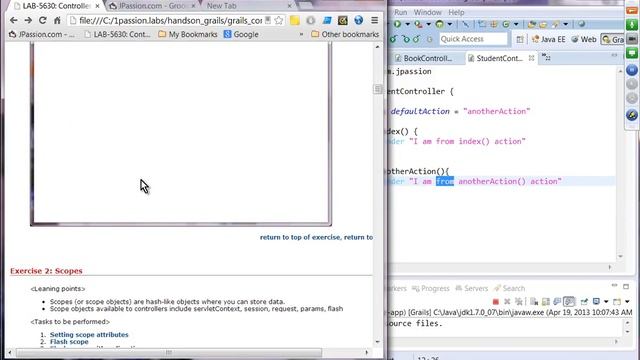This screenshot has width=640, height=360.
Task: Click the yellow note extension icon in Chrome
Action: point(295,20)
